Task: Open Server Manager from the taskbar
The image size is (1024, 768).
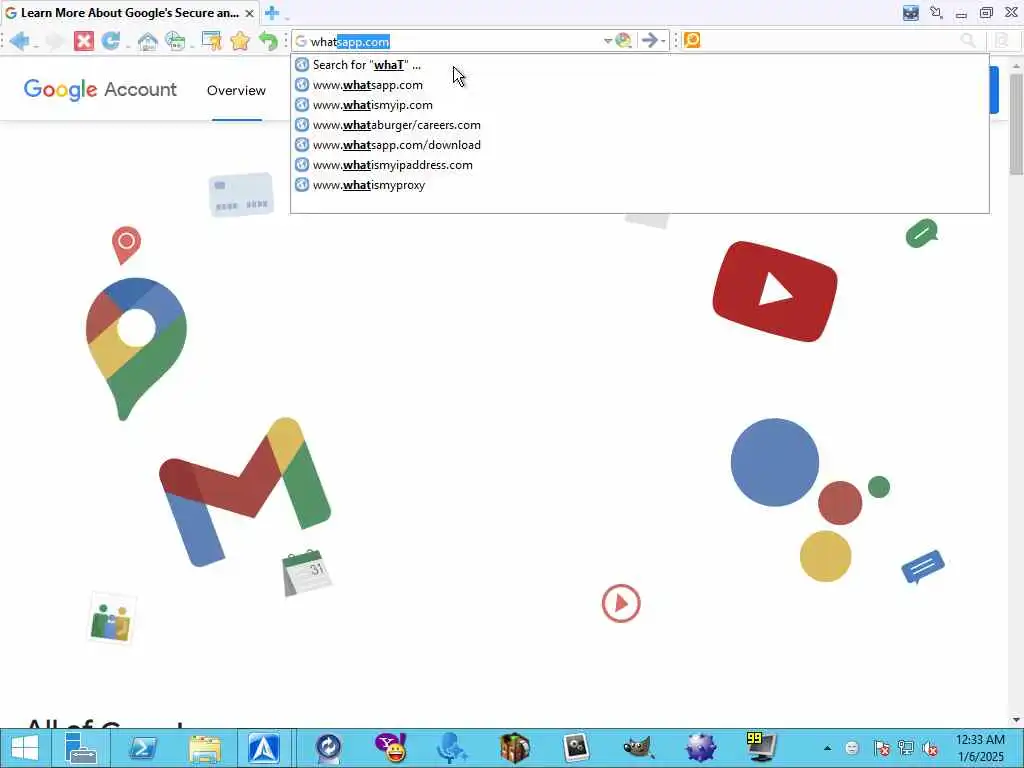Action: [x=80, y=748]
